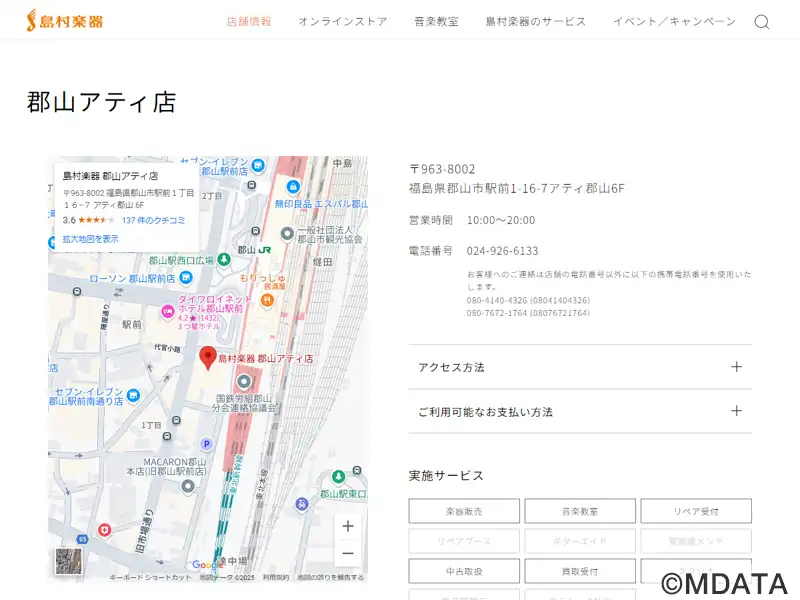The image size is (800, 600).
Task: Open the 137 件のクチコミ reviews link
Action: [x=154, y=220]
